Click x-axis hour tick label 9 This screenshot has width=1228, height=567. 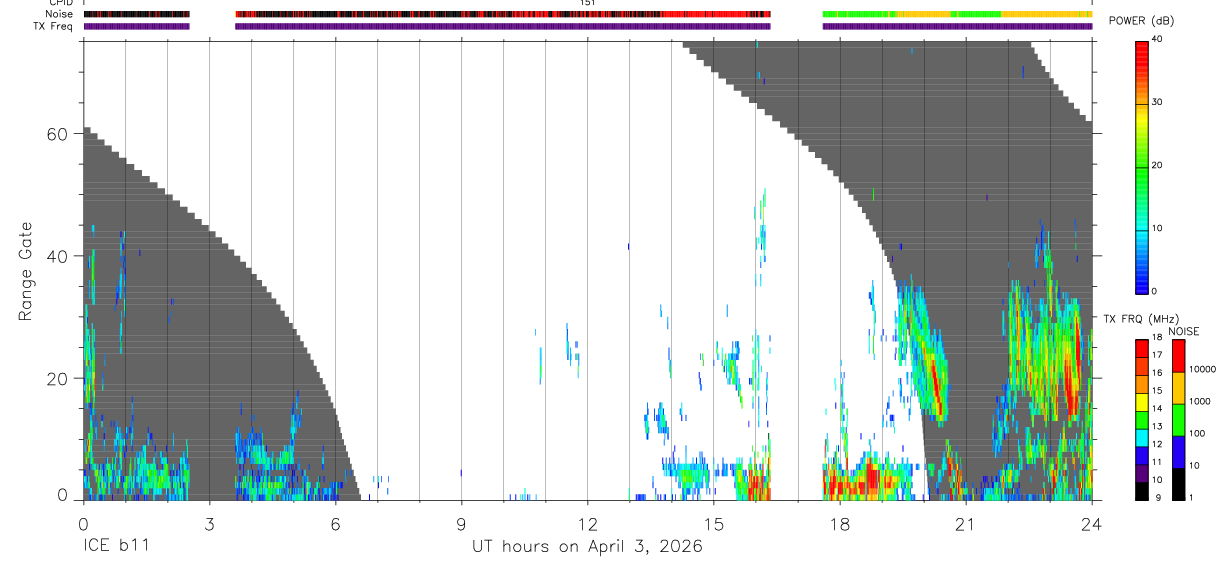click(461, 524)
